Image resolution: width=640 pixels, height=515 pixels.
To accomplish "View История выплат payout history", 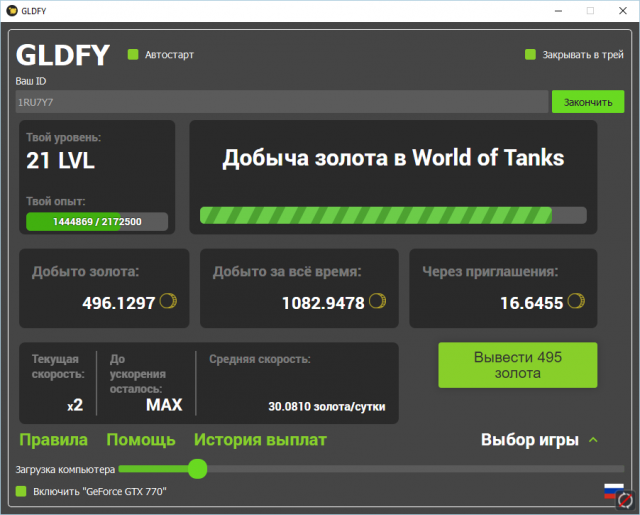I will pyautogui.click(x=260, y=440).
